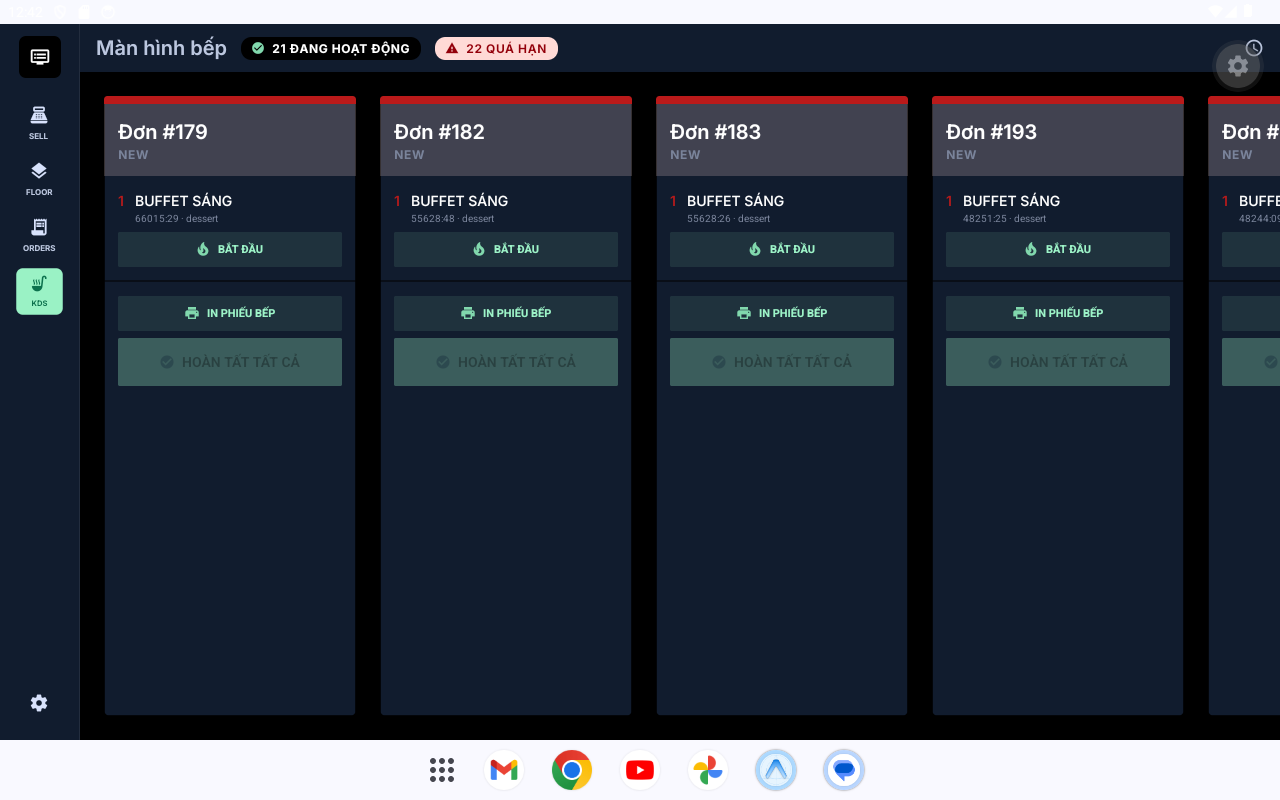Viewport: 1280px width, 800px height.
Task: Print IN PHIẾU BẾP for order #193
Action: [x=1058, y=313]
